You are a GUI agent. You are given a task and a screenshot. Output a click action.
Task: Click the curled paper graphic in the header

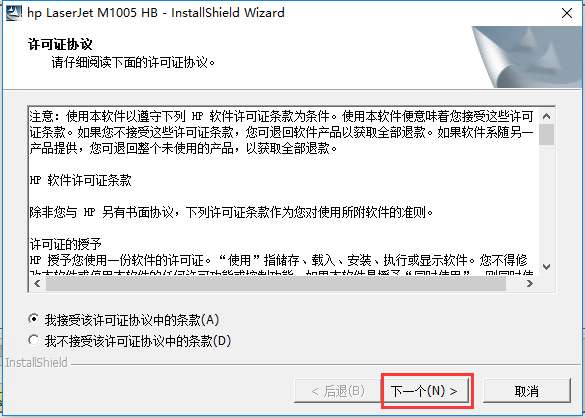pos(527,57)
